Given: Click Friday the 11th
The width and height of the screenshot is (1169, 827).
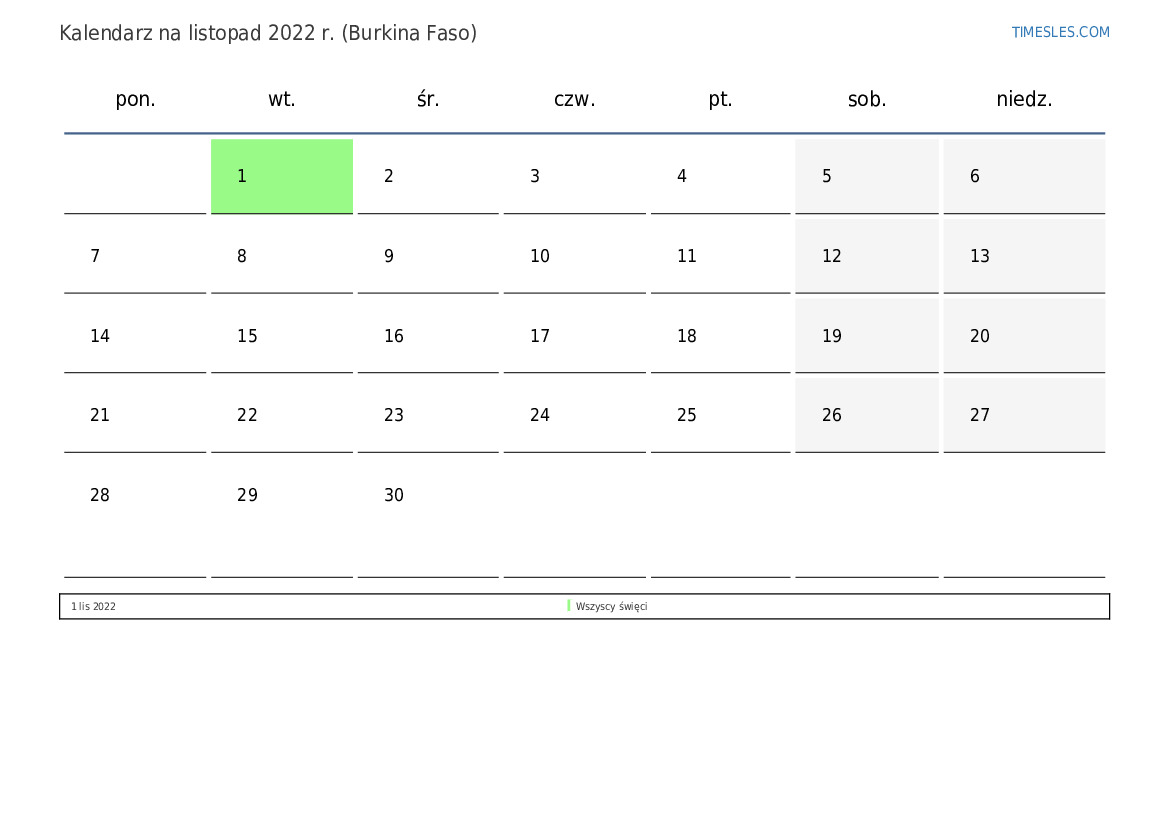Looking at the screenshot, I should tap(720, 256).
